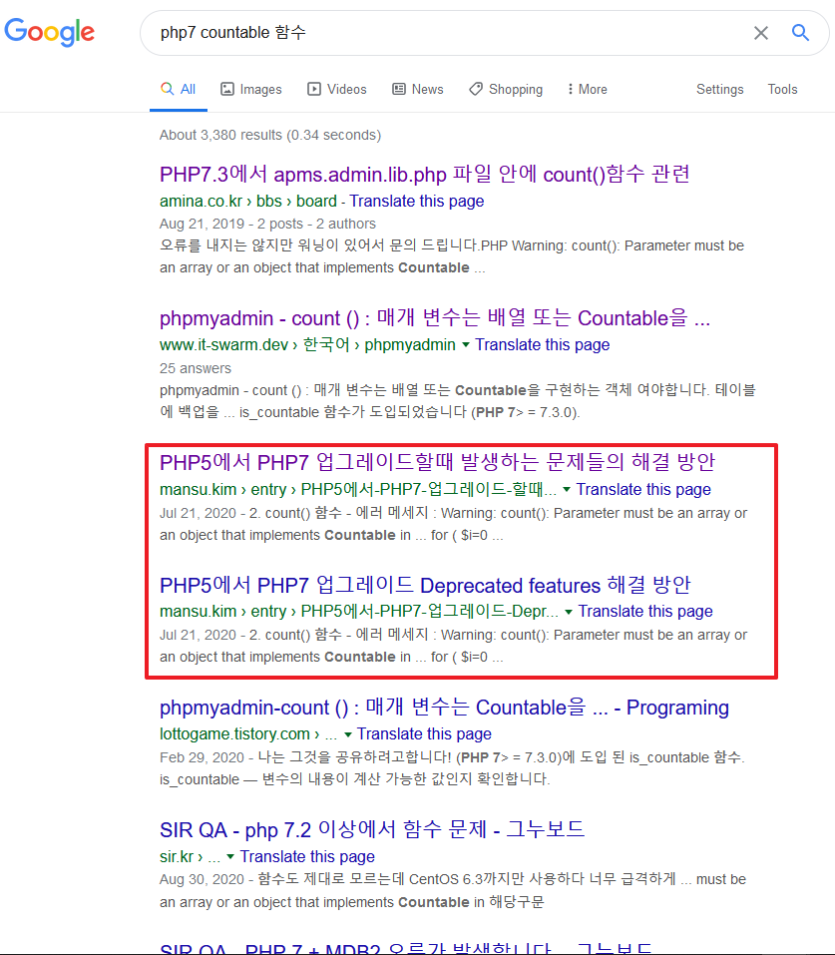Expand it-swarm.dev result dropdown arrow

tap(466, 345)
